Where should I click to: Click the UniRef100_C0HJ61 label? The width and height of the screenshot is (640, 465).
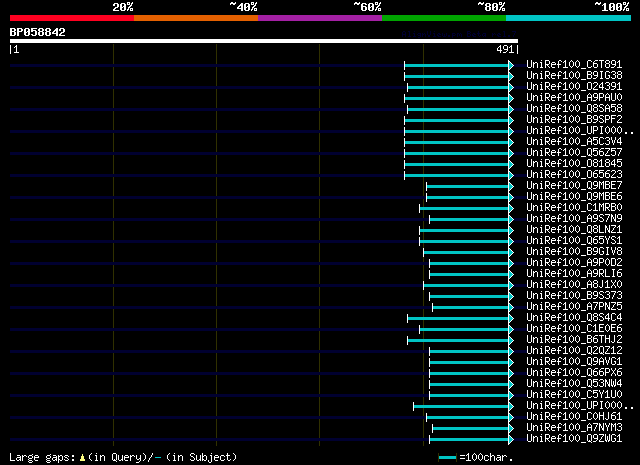point(574,417)
